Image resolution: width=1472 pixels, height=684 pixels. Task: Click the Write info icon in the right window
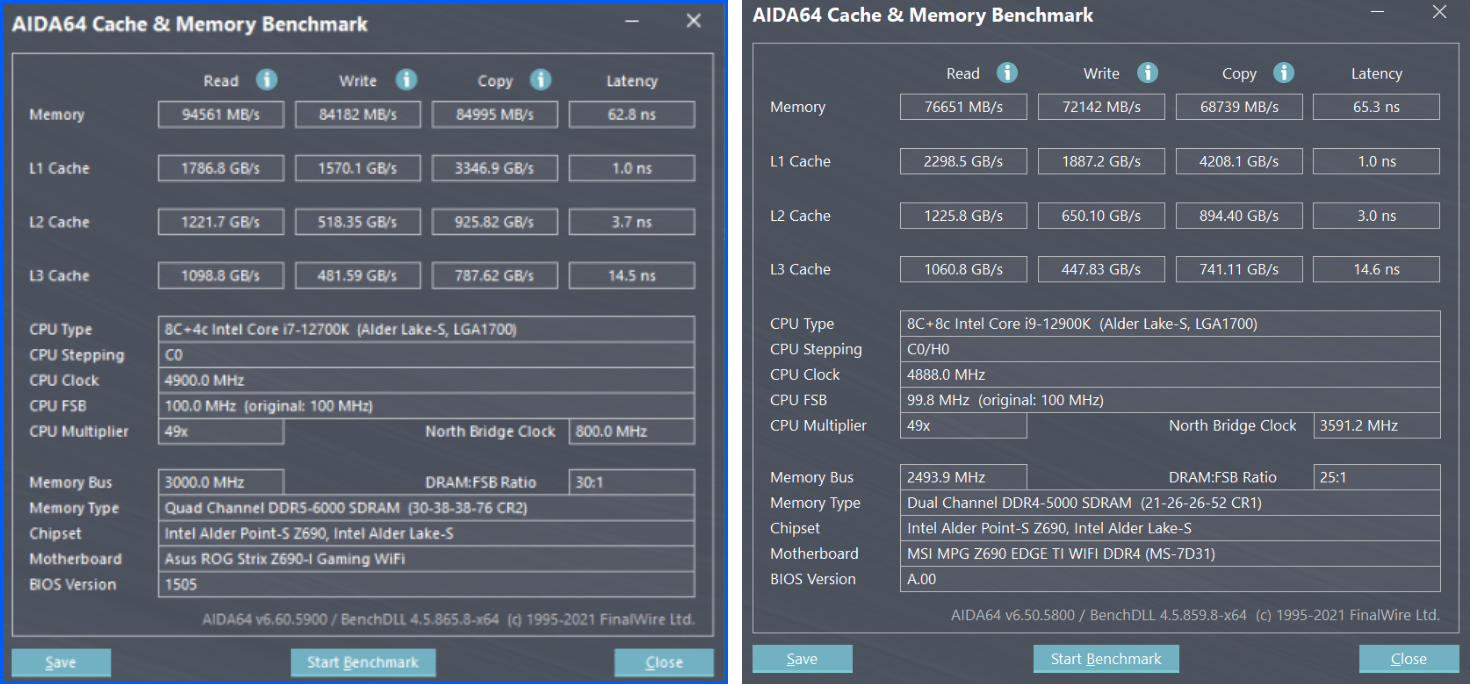[x=1147, y=72]
